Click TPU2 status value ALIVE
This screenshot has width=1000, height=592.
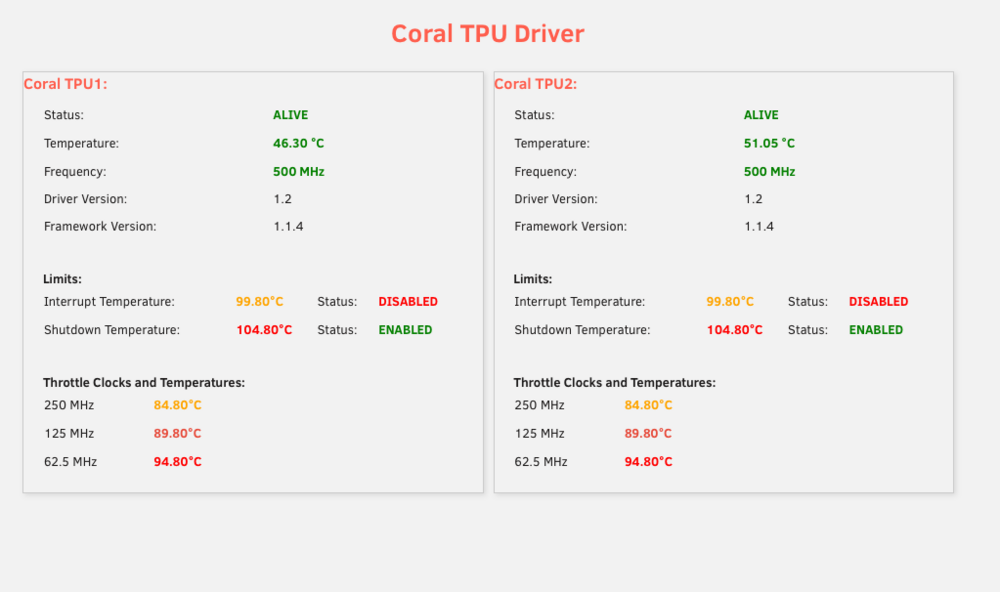click(761, 115)
